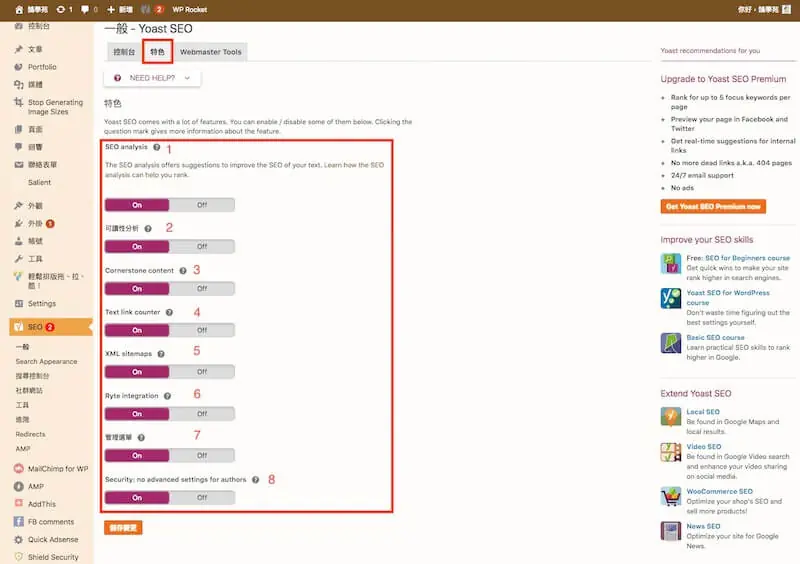The image size is (800, 564).
Task: Open News SEO extension link
Action: (703, 526)
